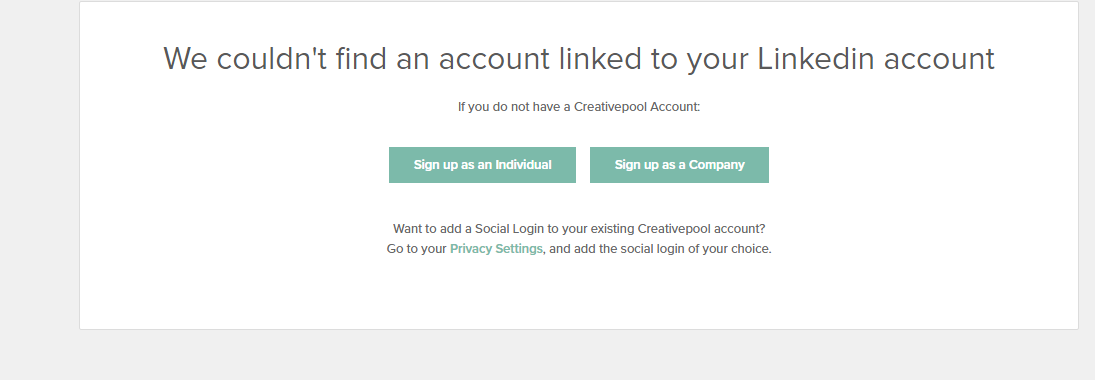Select 'Sign up as an Individual' to register
Screen dimensions: 1095x380
(482, 165)
